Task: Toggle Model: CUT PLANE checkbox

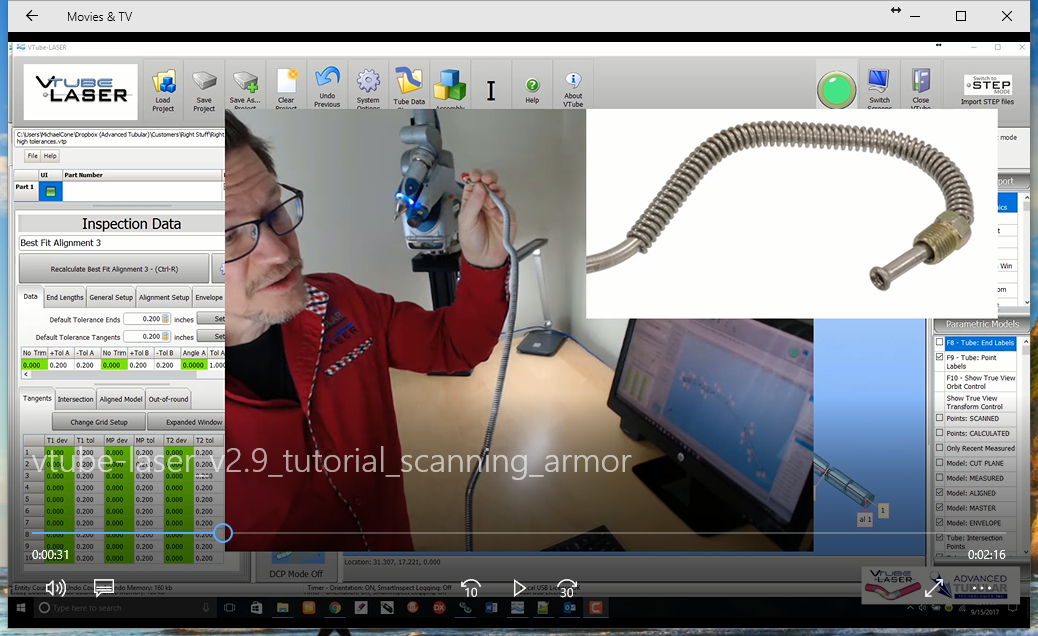Action: (x=939, y=463)
